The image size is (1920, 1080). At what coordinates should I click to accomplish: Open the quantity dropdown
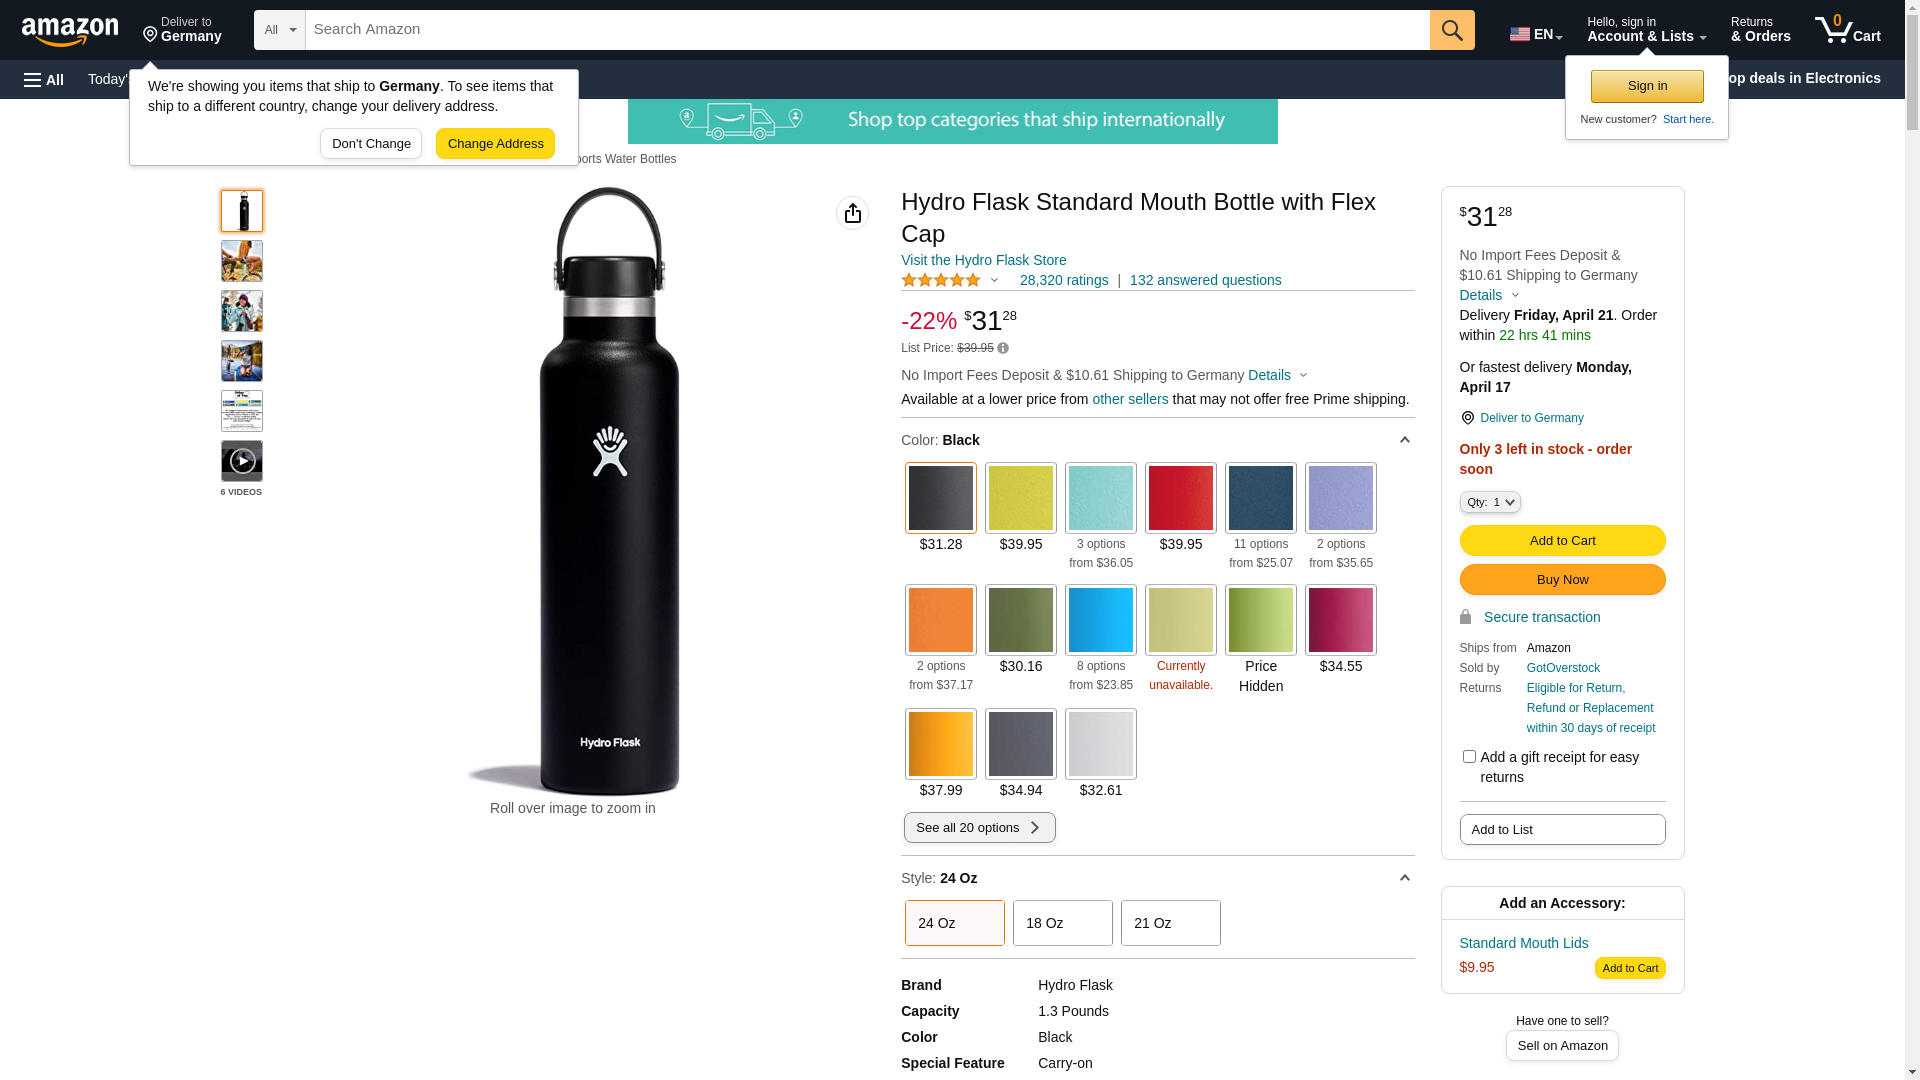[x=1490, y=502]
